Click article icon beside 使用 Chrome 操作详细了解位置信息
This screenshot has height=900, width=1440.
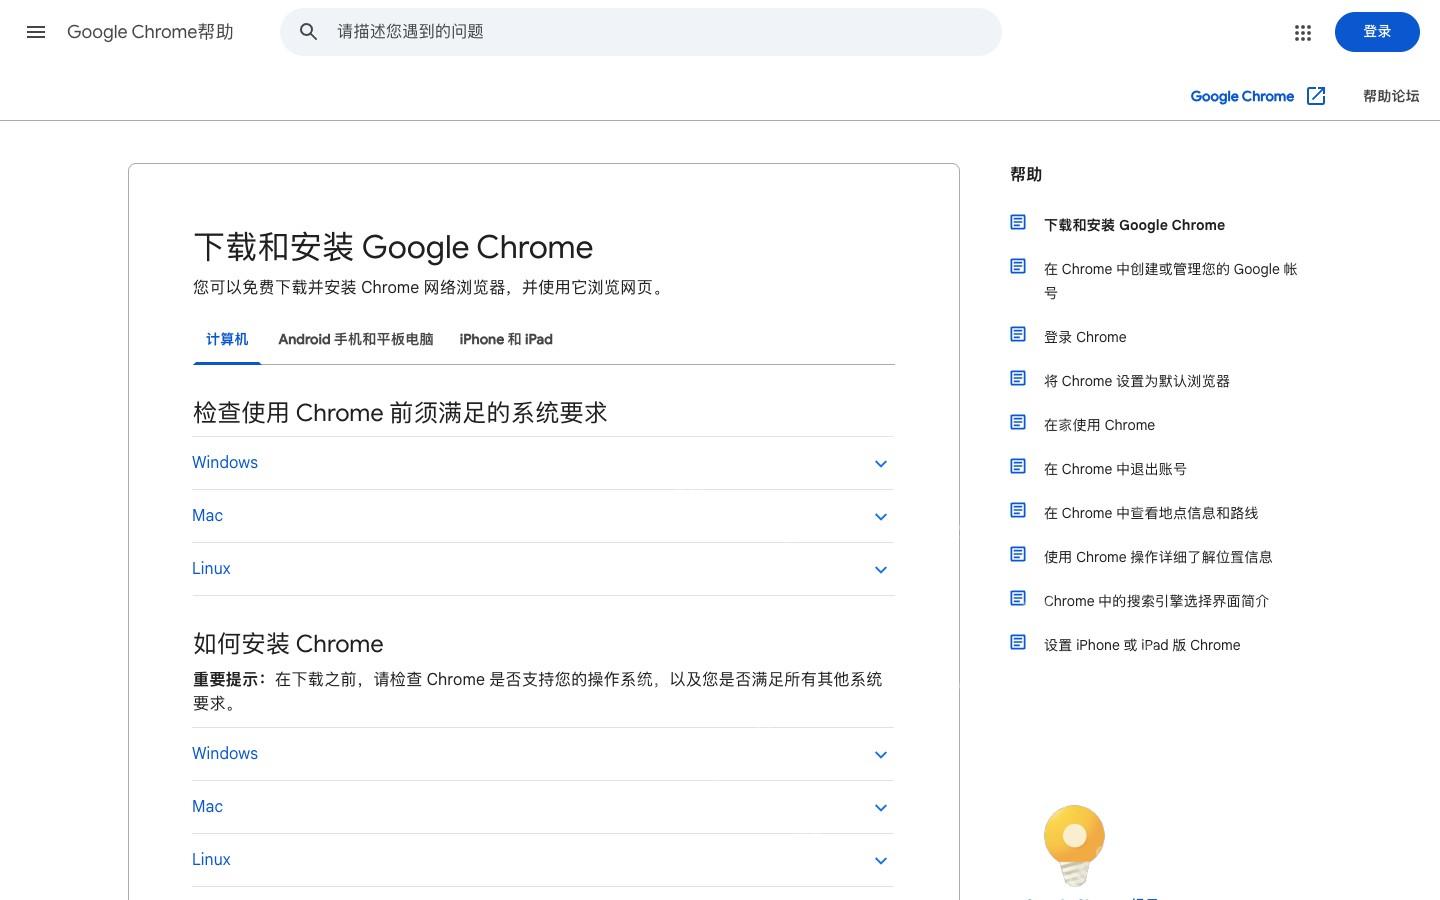pos(1018,554)
